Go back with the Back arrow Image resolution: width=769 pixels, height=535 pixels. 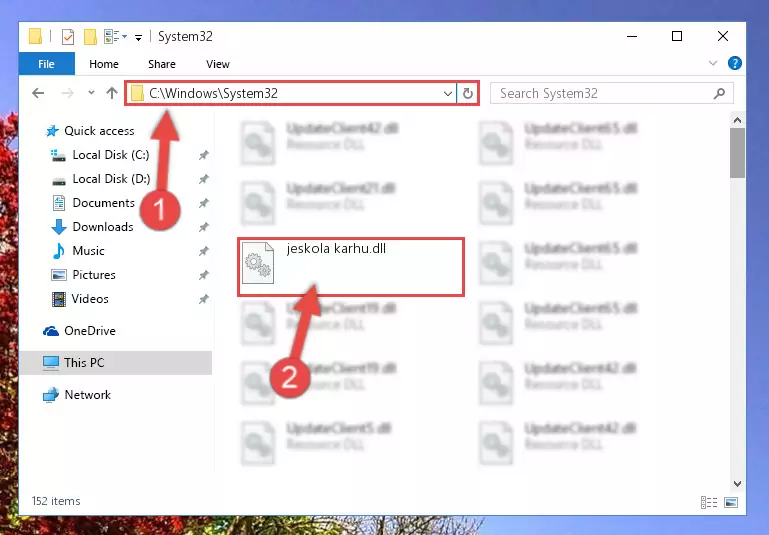(38, 93)
